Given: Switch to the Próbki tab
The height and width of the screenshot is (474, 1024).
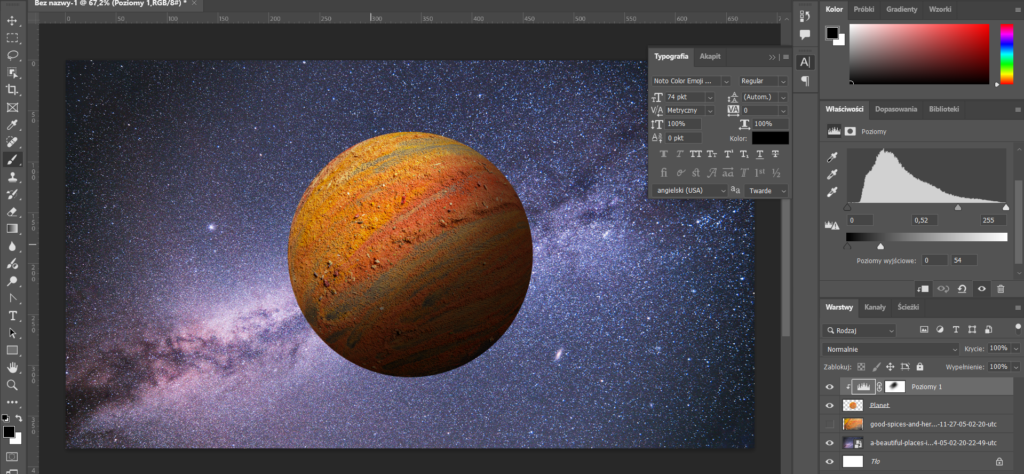Looking at the screenshot, I should tap(863, 9).
